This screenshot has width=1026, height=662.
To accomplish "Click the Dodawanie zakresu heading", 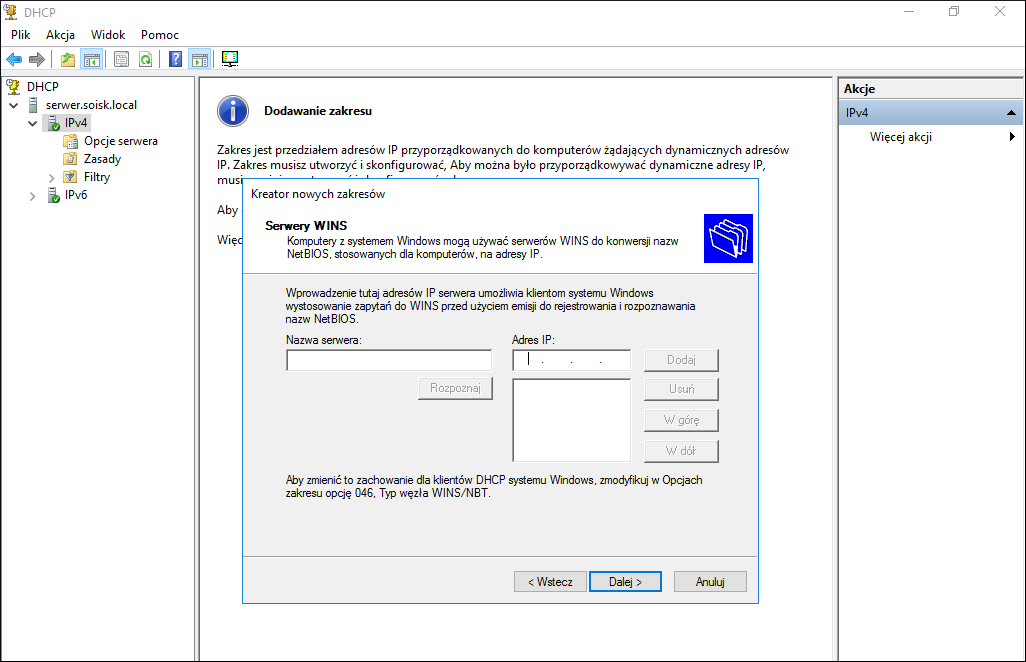I will point(318,111).
